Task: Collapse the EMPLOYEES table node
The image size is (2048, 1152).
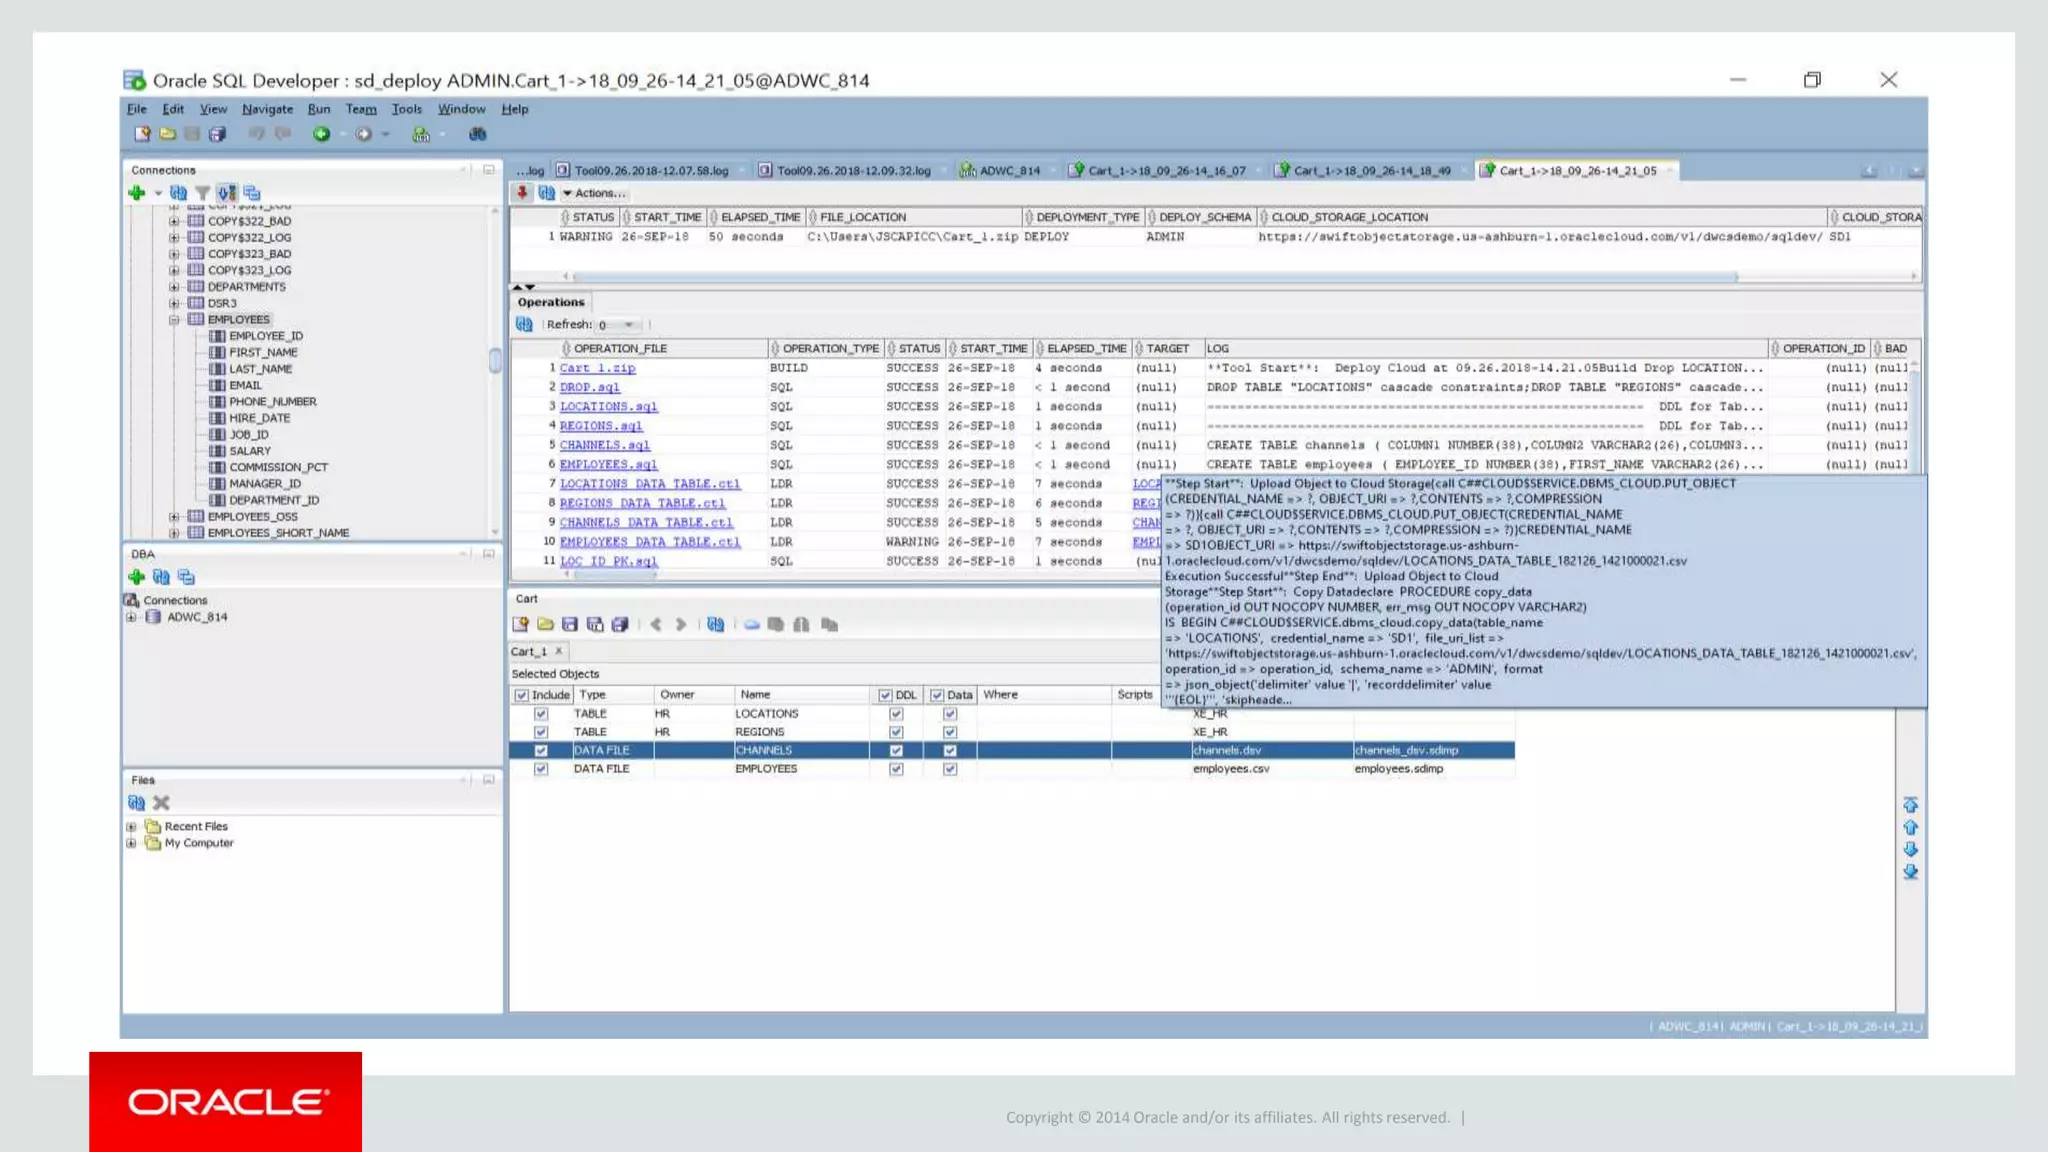Action: point(174,320)
